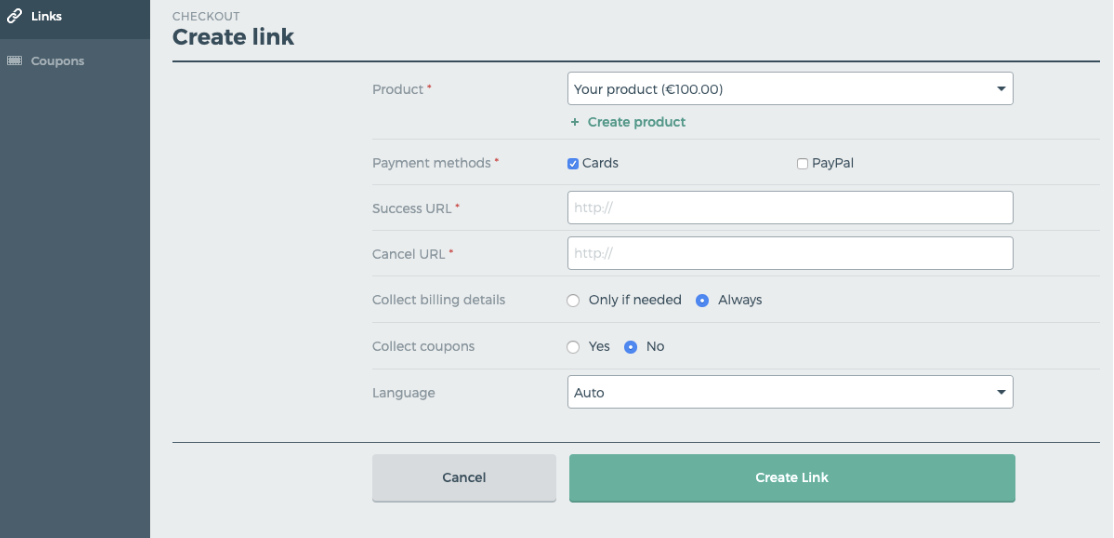Viewport: 1114px width, 538px height.
Task: Open the Links sidebar menu item
Action: coord(46,16)
